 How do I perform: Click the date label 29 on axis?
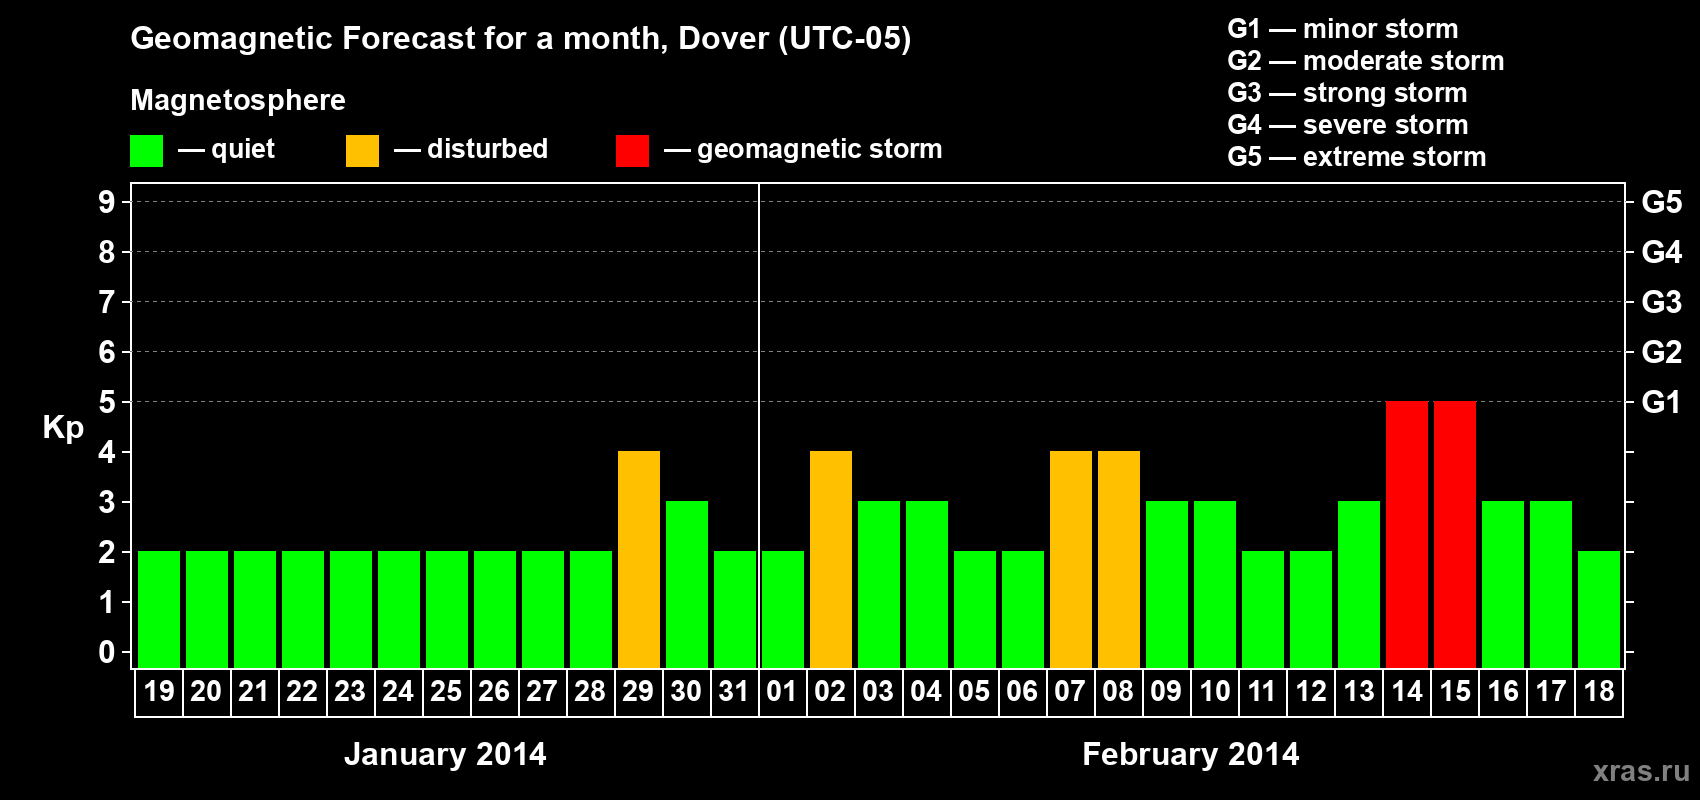click(638, 691)
